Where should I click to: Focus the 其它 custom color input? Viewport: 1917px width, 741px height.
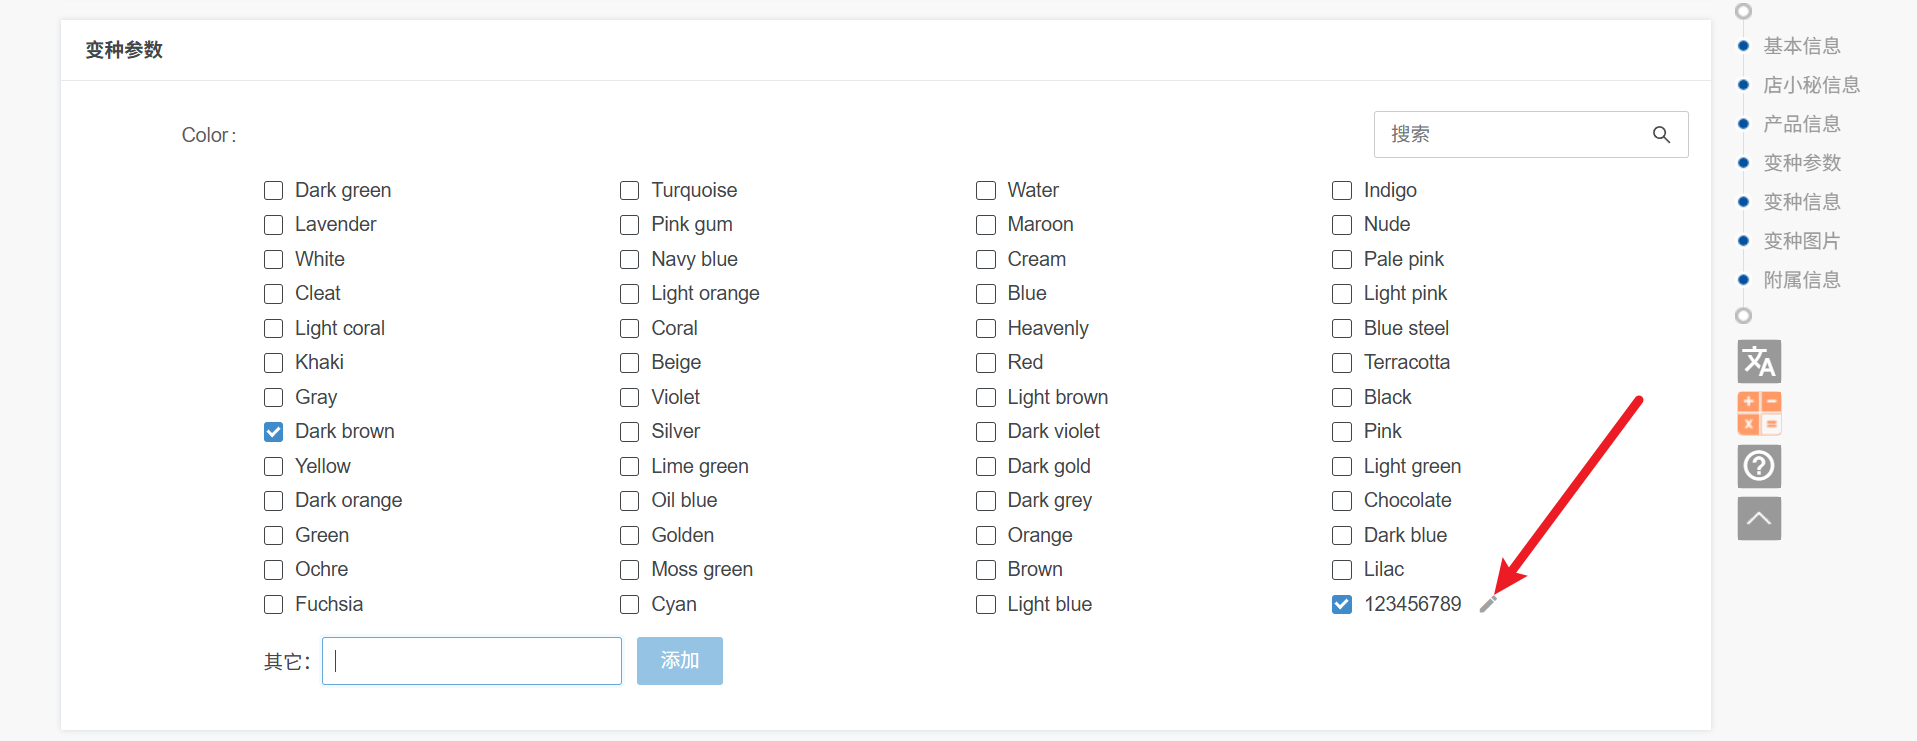pyautogui.click(x=472, y=661)
